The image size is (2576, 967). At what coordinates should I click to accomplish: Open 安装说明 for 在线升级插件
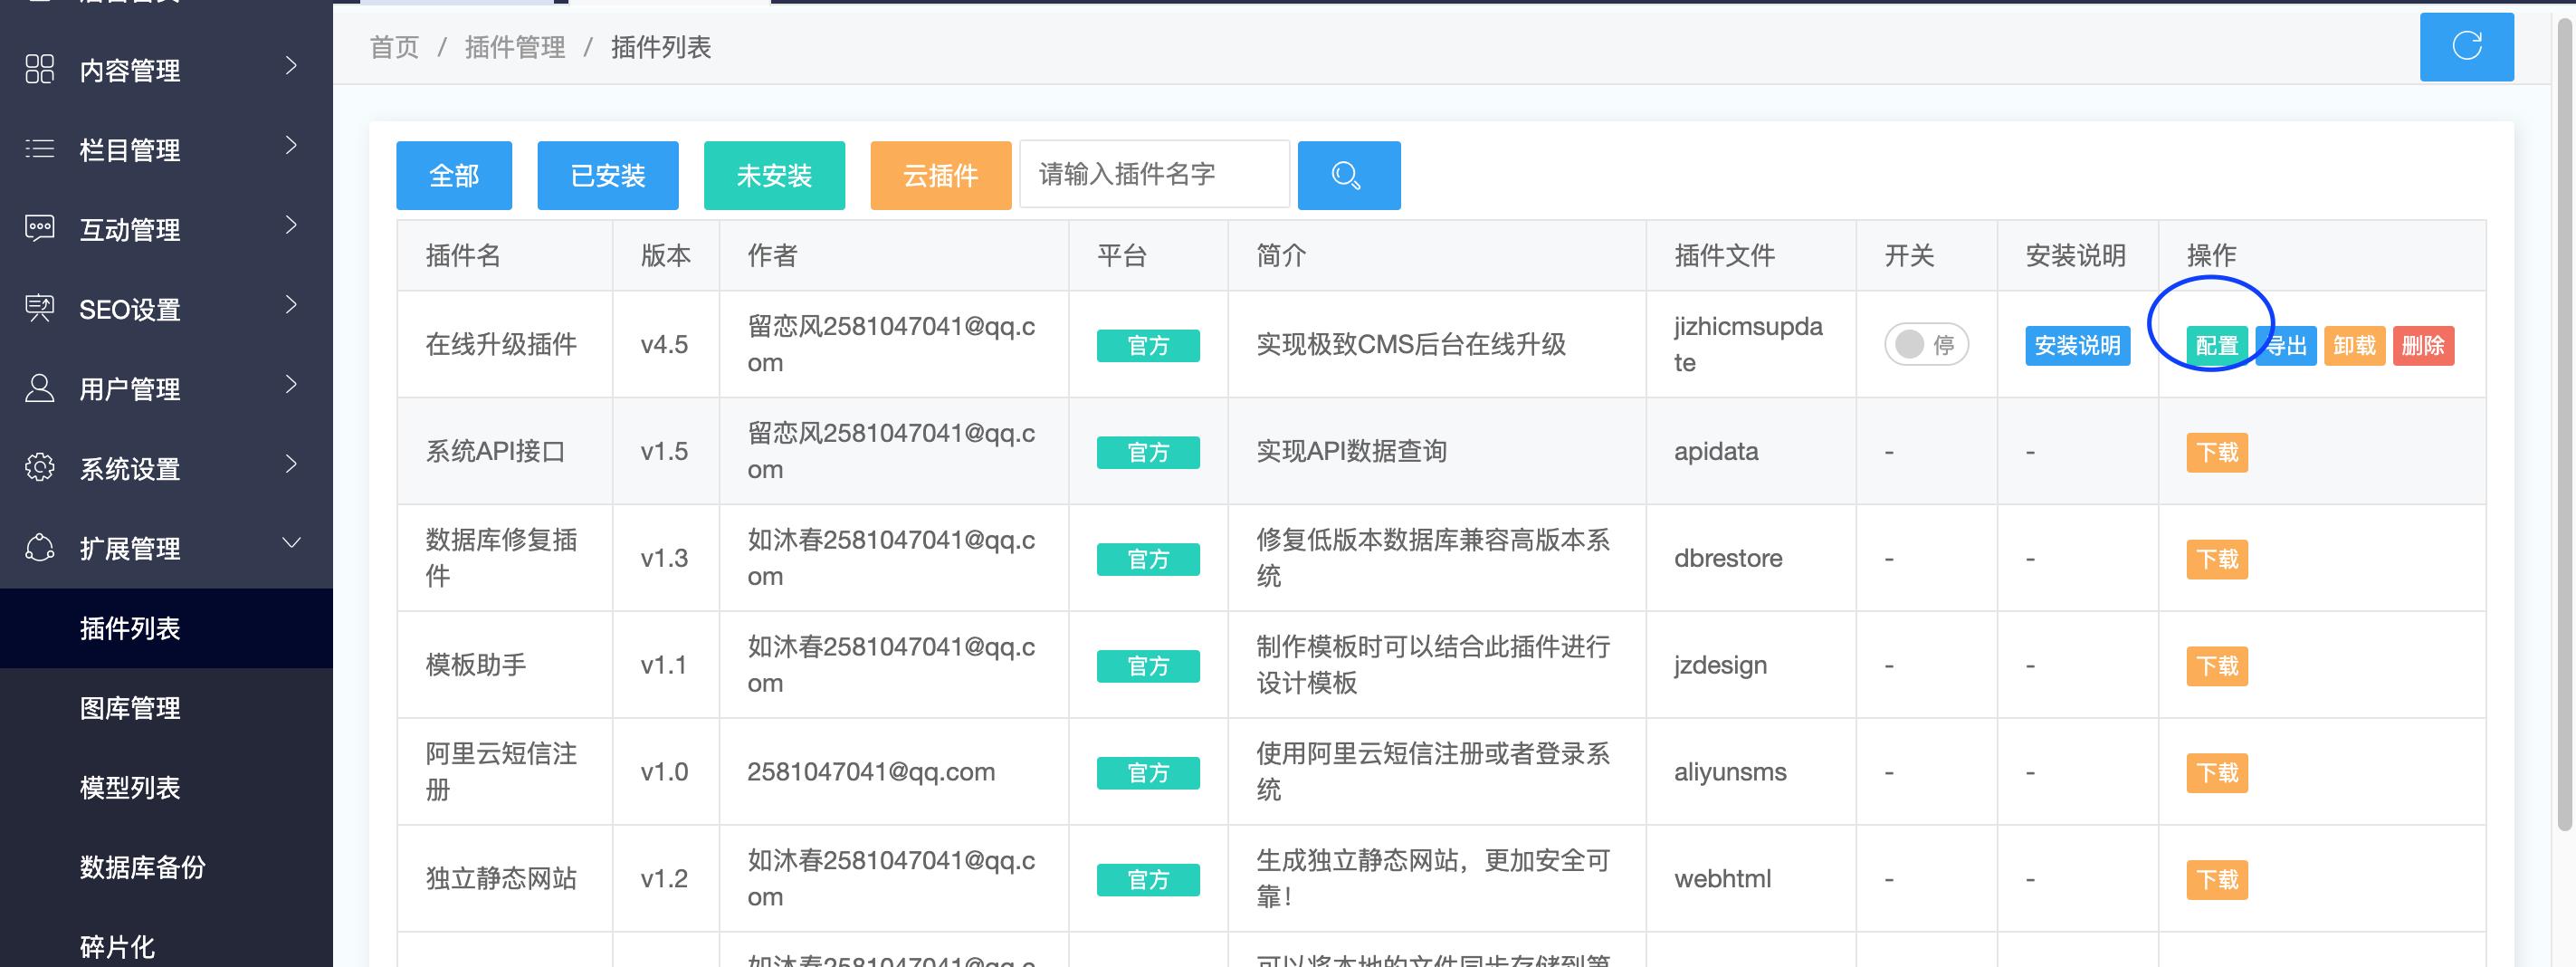(2078, 345)
